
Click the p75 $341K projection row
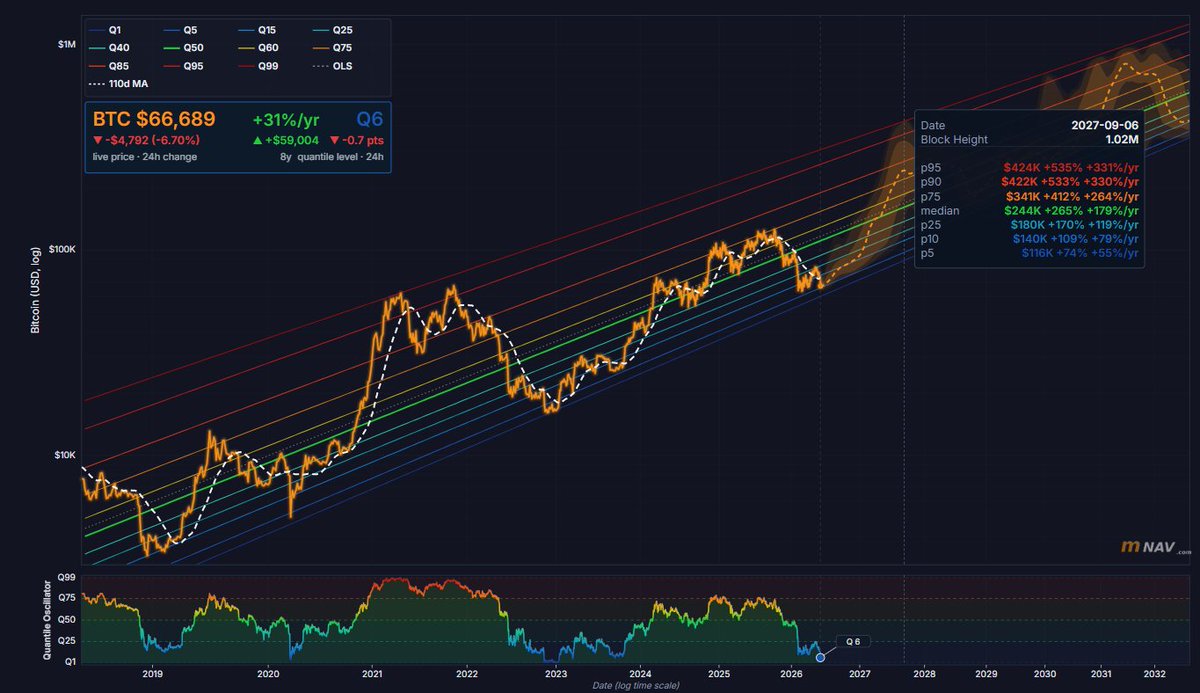click(1030, 196)
